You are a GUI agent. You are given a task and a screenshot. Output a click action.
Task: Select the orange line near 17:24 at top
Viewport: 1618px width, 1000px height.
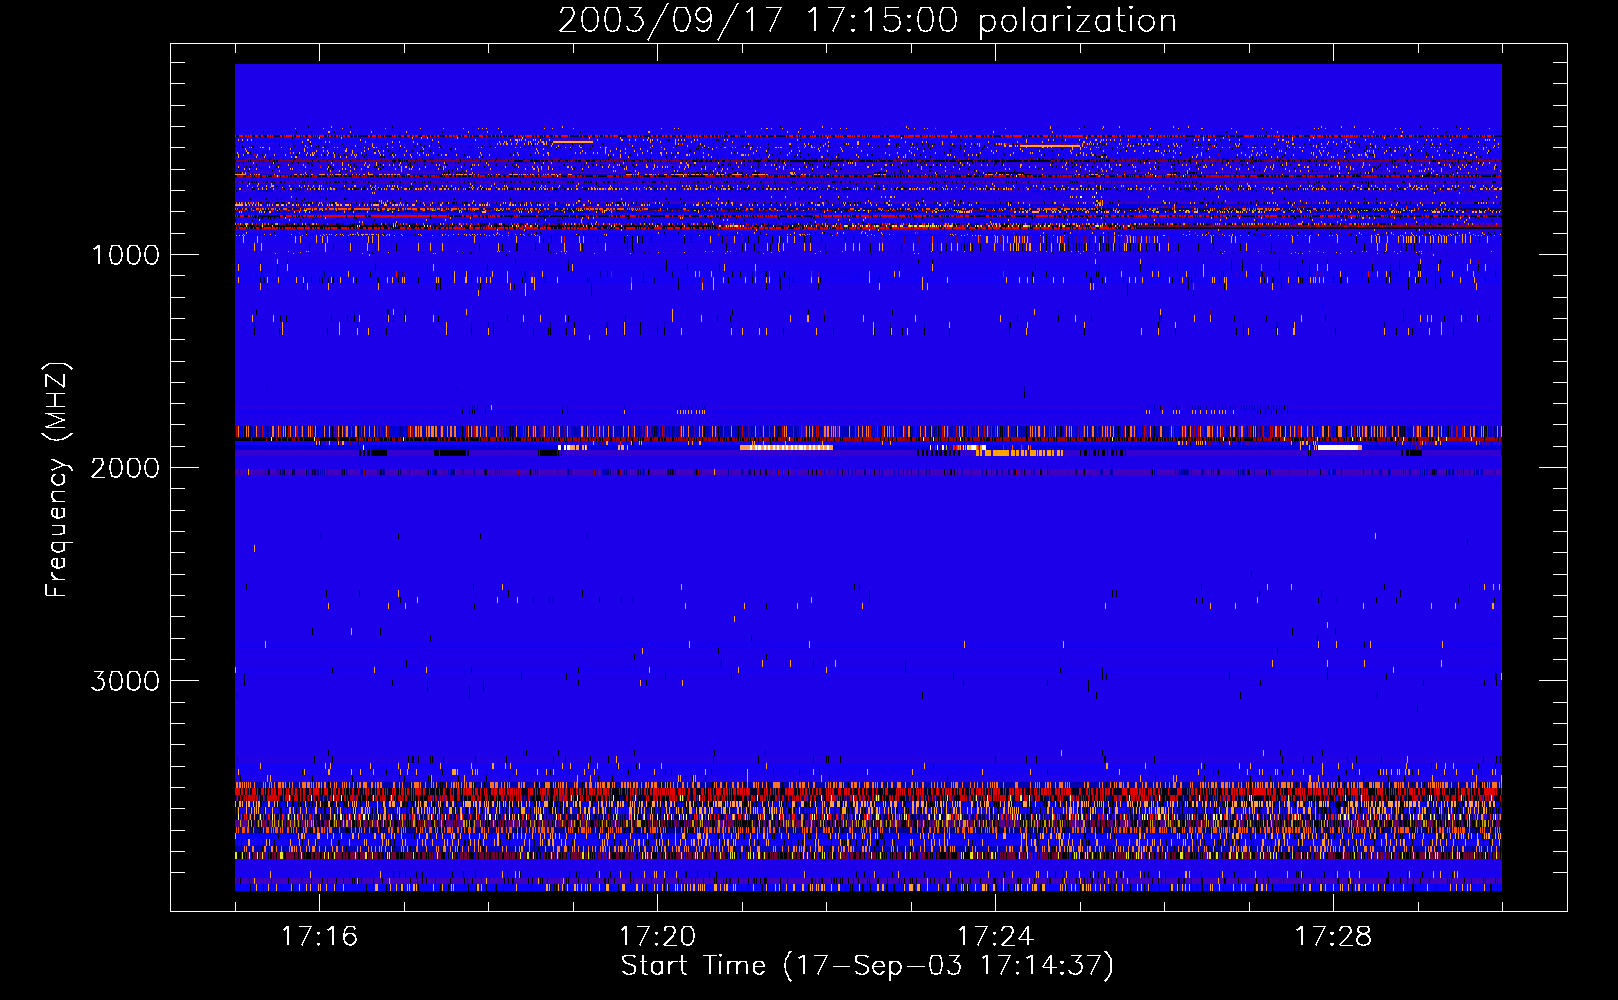point(1050,146)
